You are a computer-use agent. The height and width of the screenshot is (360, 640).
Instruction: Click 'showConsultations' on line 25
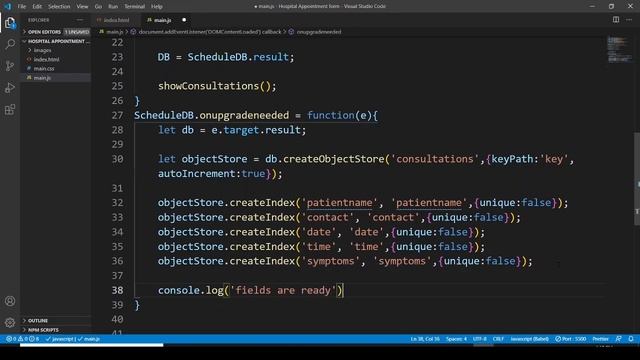click(x=209, y=86)
